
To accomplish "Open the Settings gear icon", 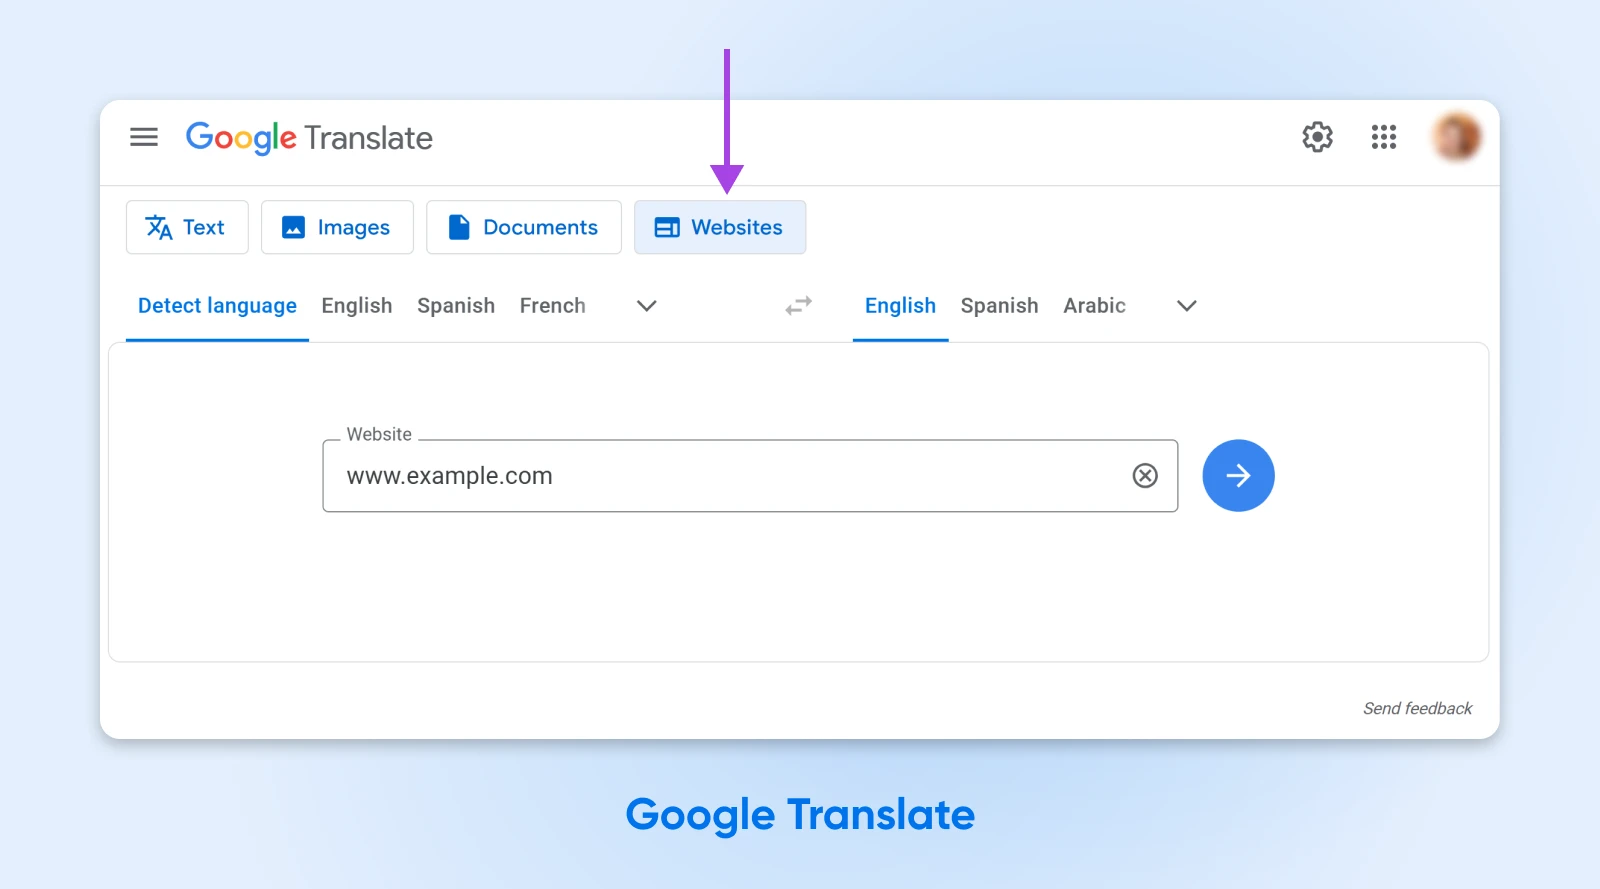I will coord(1317,137).
